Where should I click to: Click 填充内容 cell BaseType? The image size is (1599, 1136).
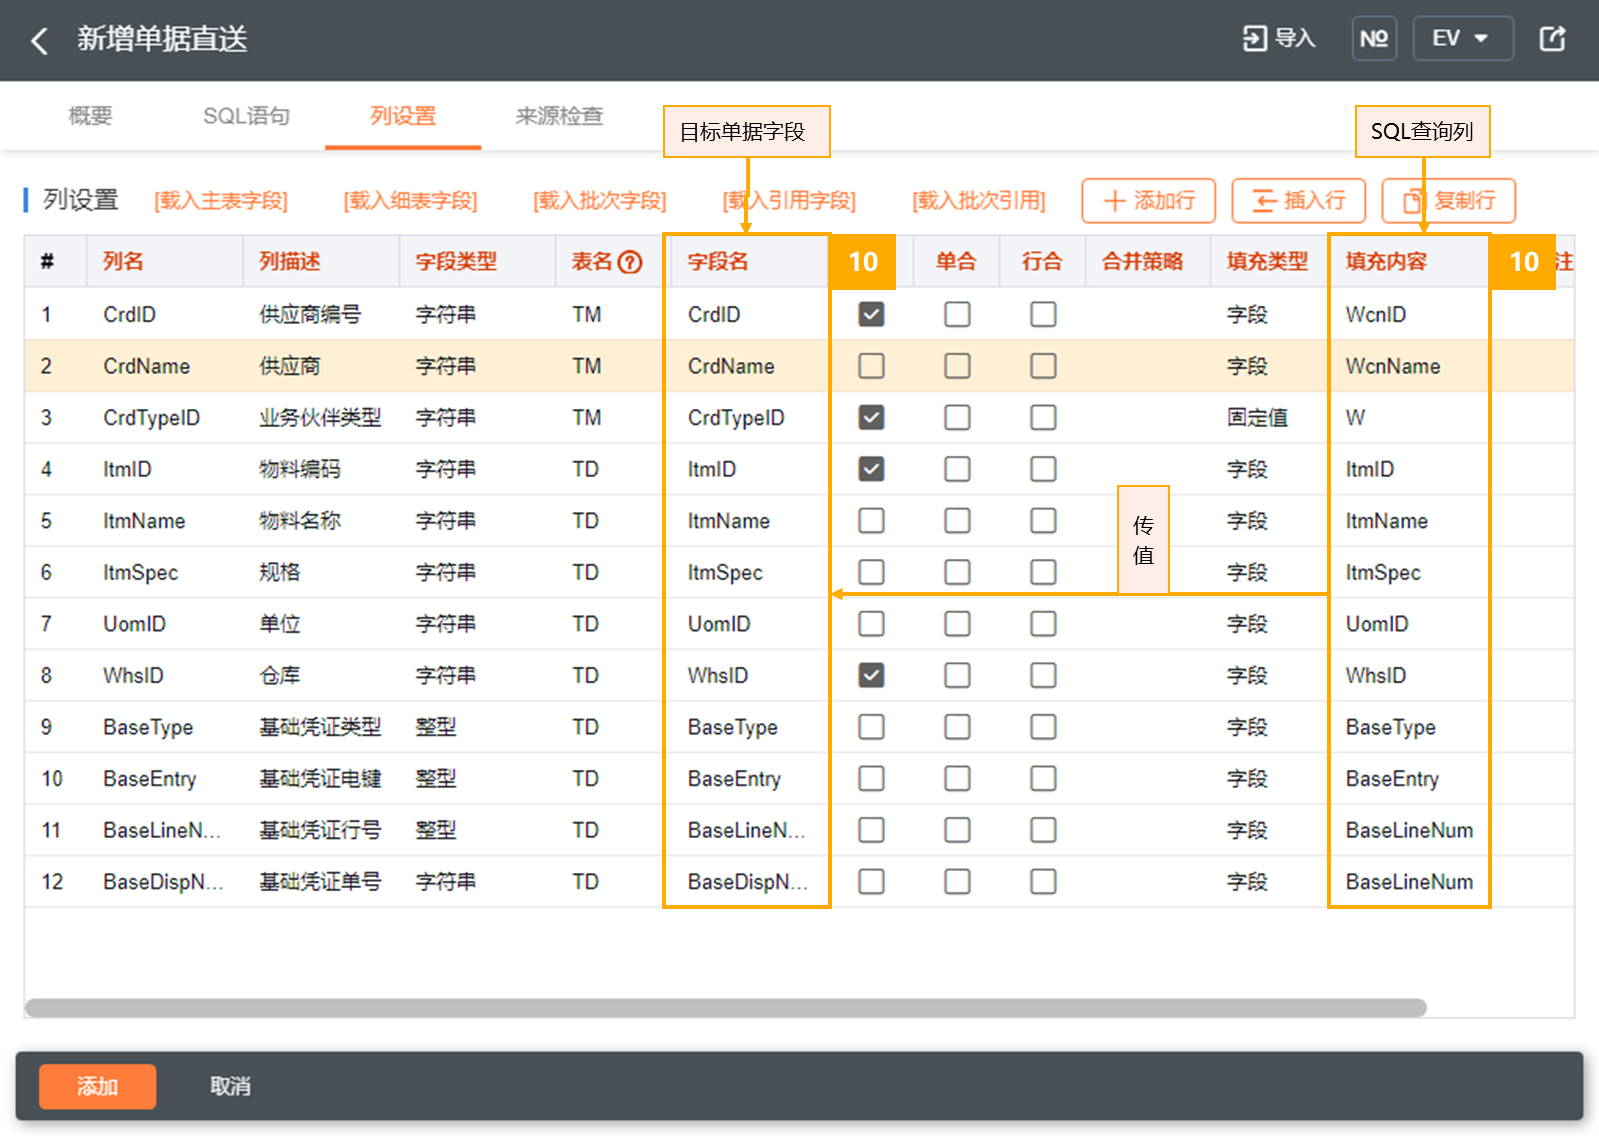click(1390, 727)
